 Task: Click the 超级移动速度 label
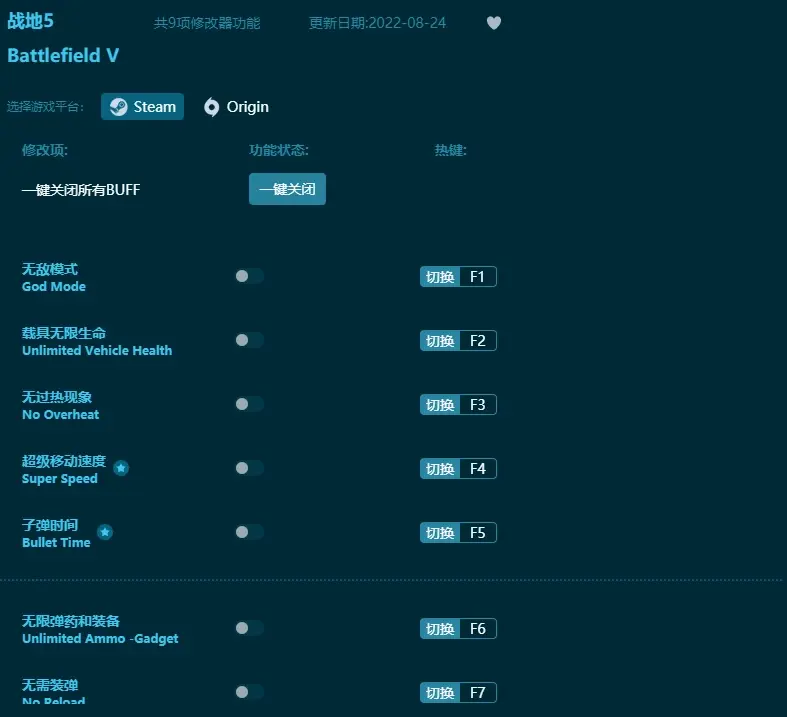[x=64, y=461]
